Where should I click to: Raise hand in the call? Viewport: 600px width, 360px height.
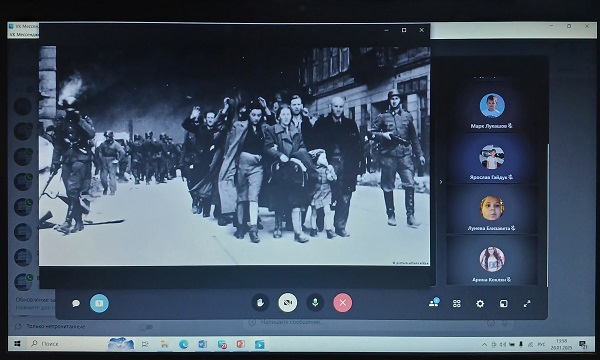260,303
